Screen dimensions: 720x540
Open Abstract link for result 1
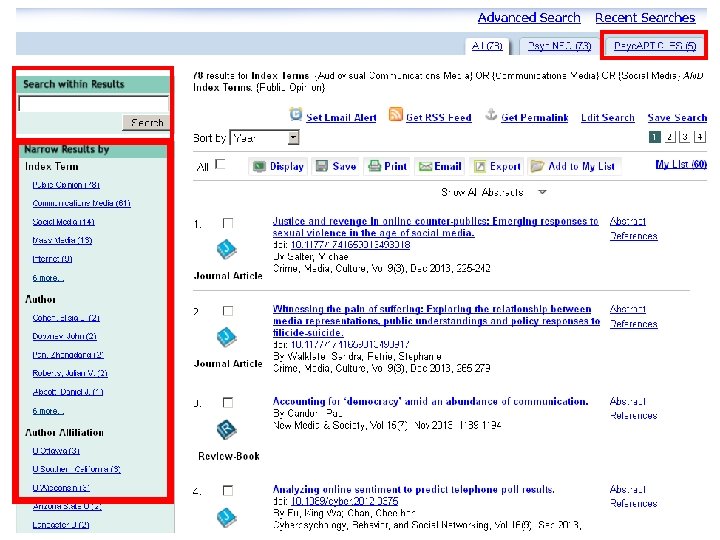(628, 221)
